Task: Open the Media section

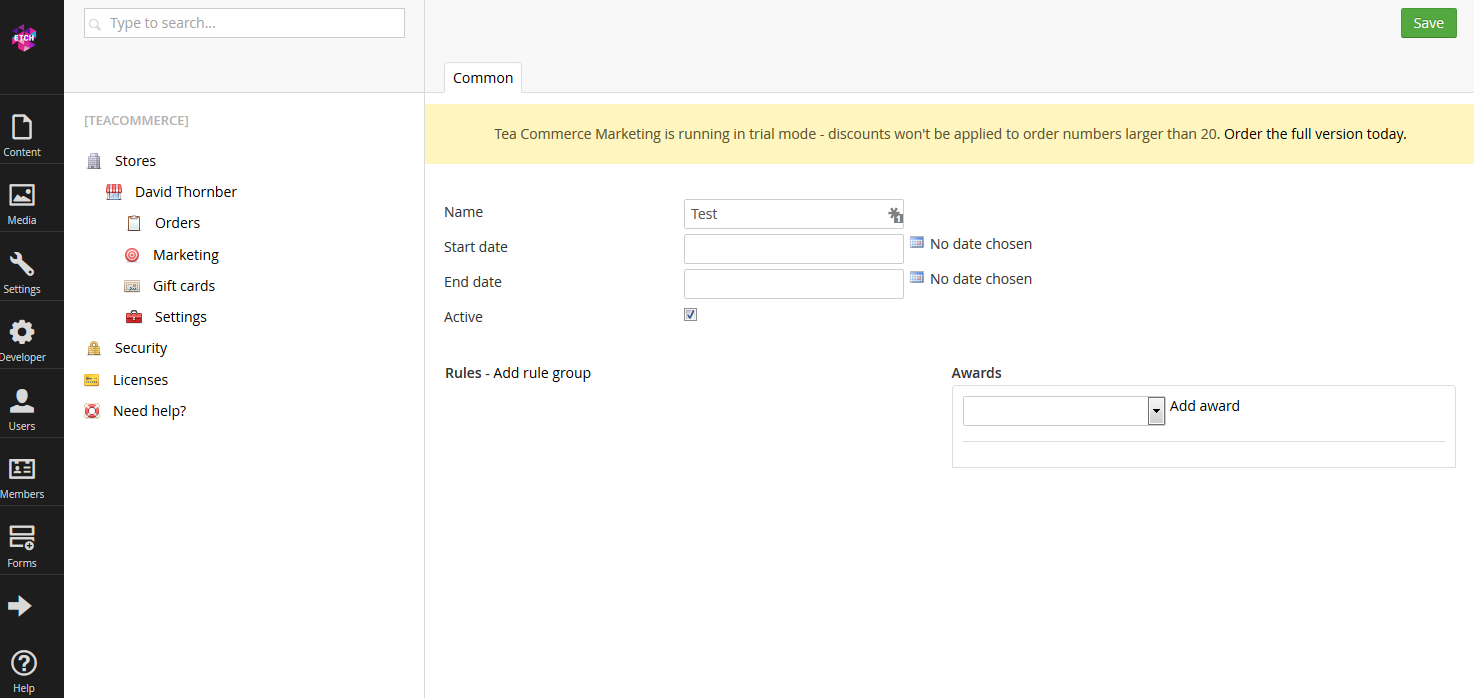Action: (22, 204)
